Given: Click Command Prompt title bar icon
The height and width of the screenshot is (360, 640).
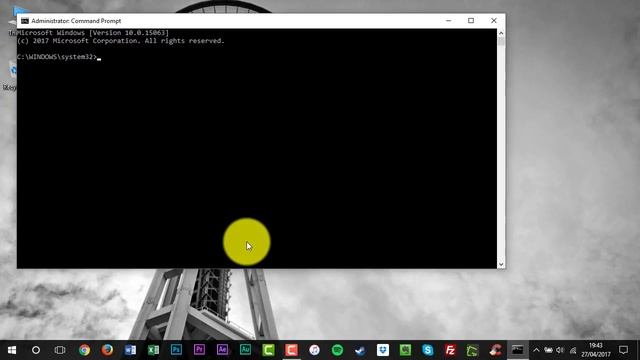Looking at the screenshot, I should click(x=25, y=21).
